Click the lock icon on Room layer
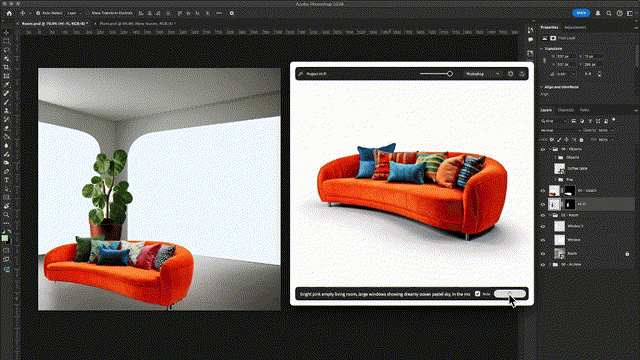This screenshot has height=360, width=640. coord(627,254)
